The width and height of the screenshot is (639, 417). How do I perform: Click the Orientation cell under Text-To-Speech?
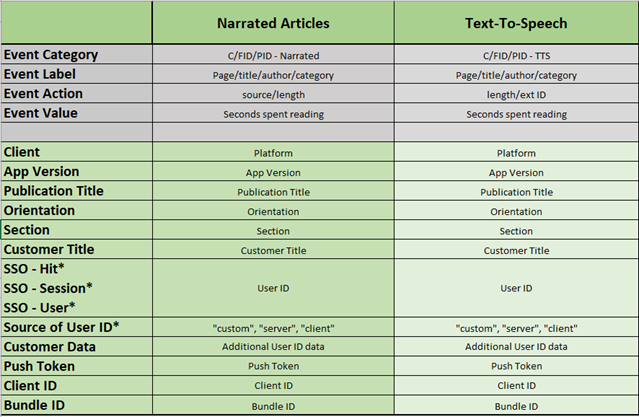tap(516, 210)
